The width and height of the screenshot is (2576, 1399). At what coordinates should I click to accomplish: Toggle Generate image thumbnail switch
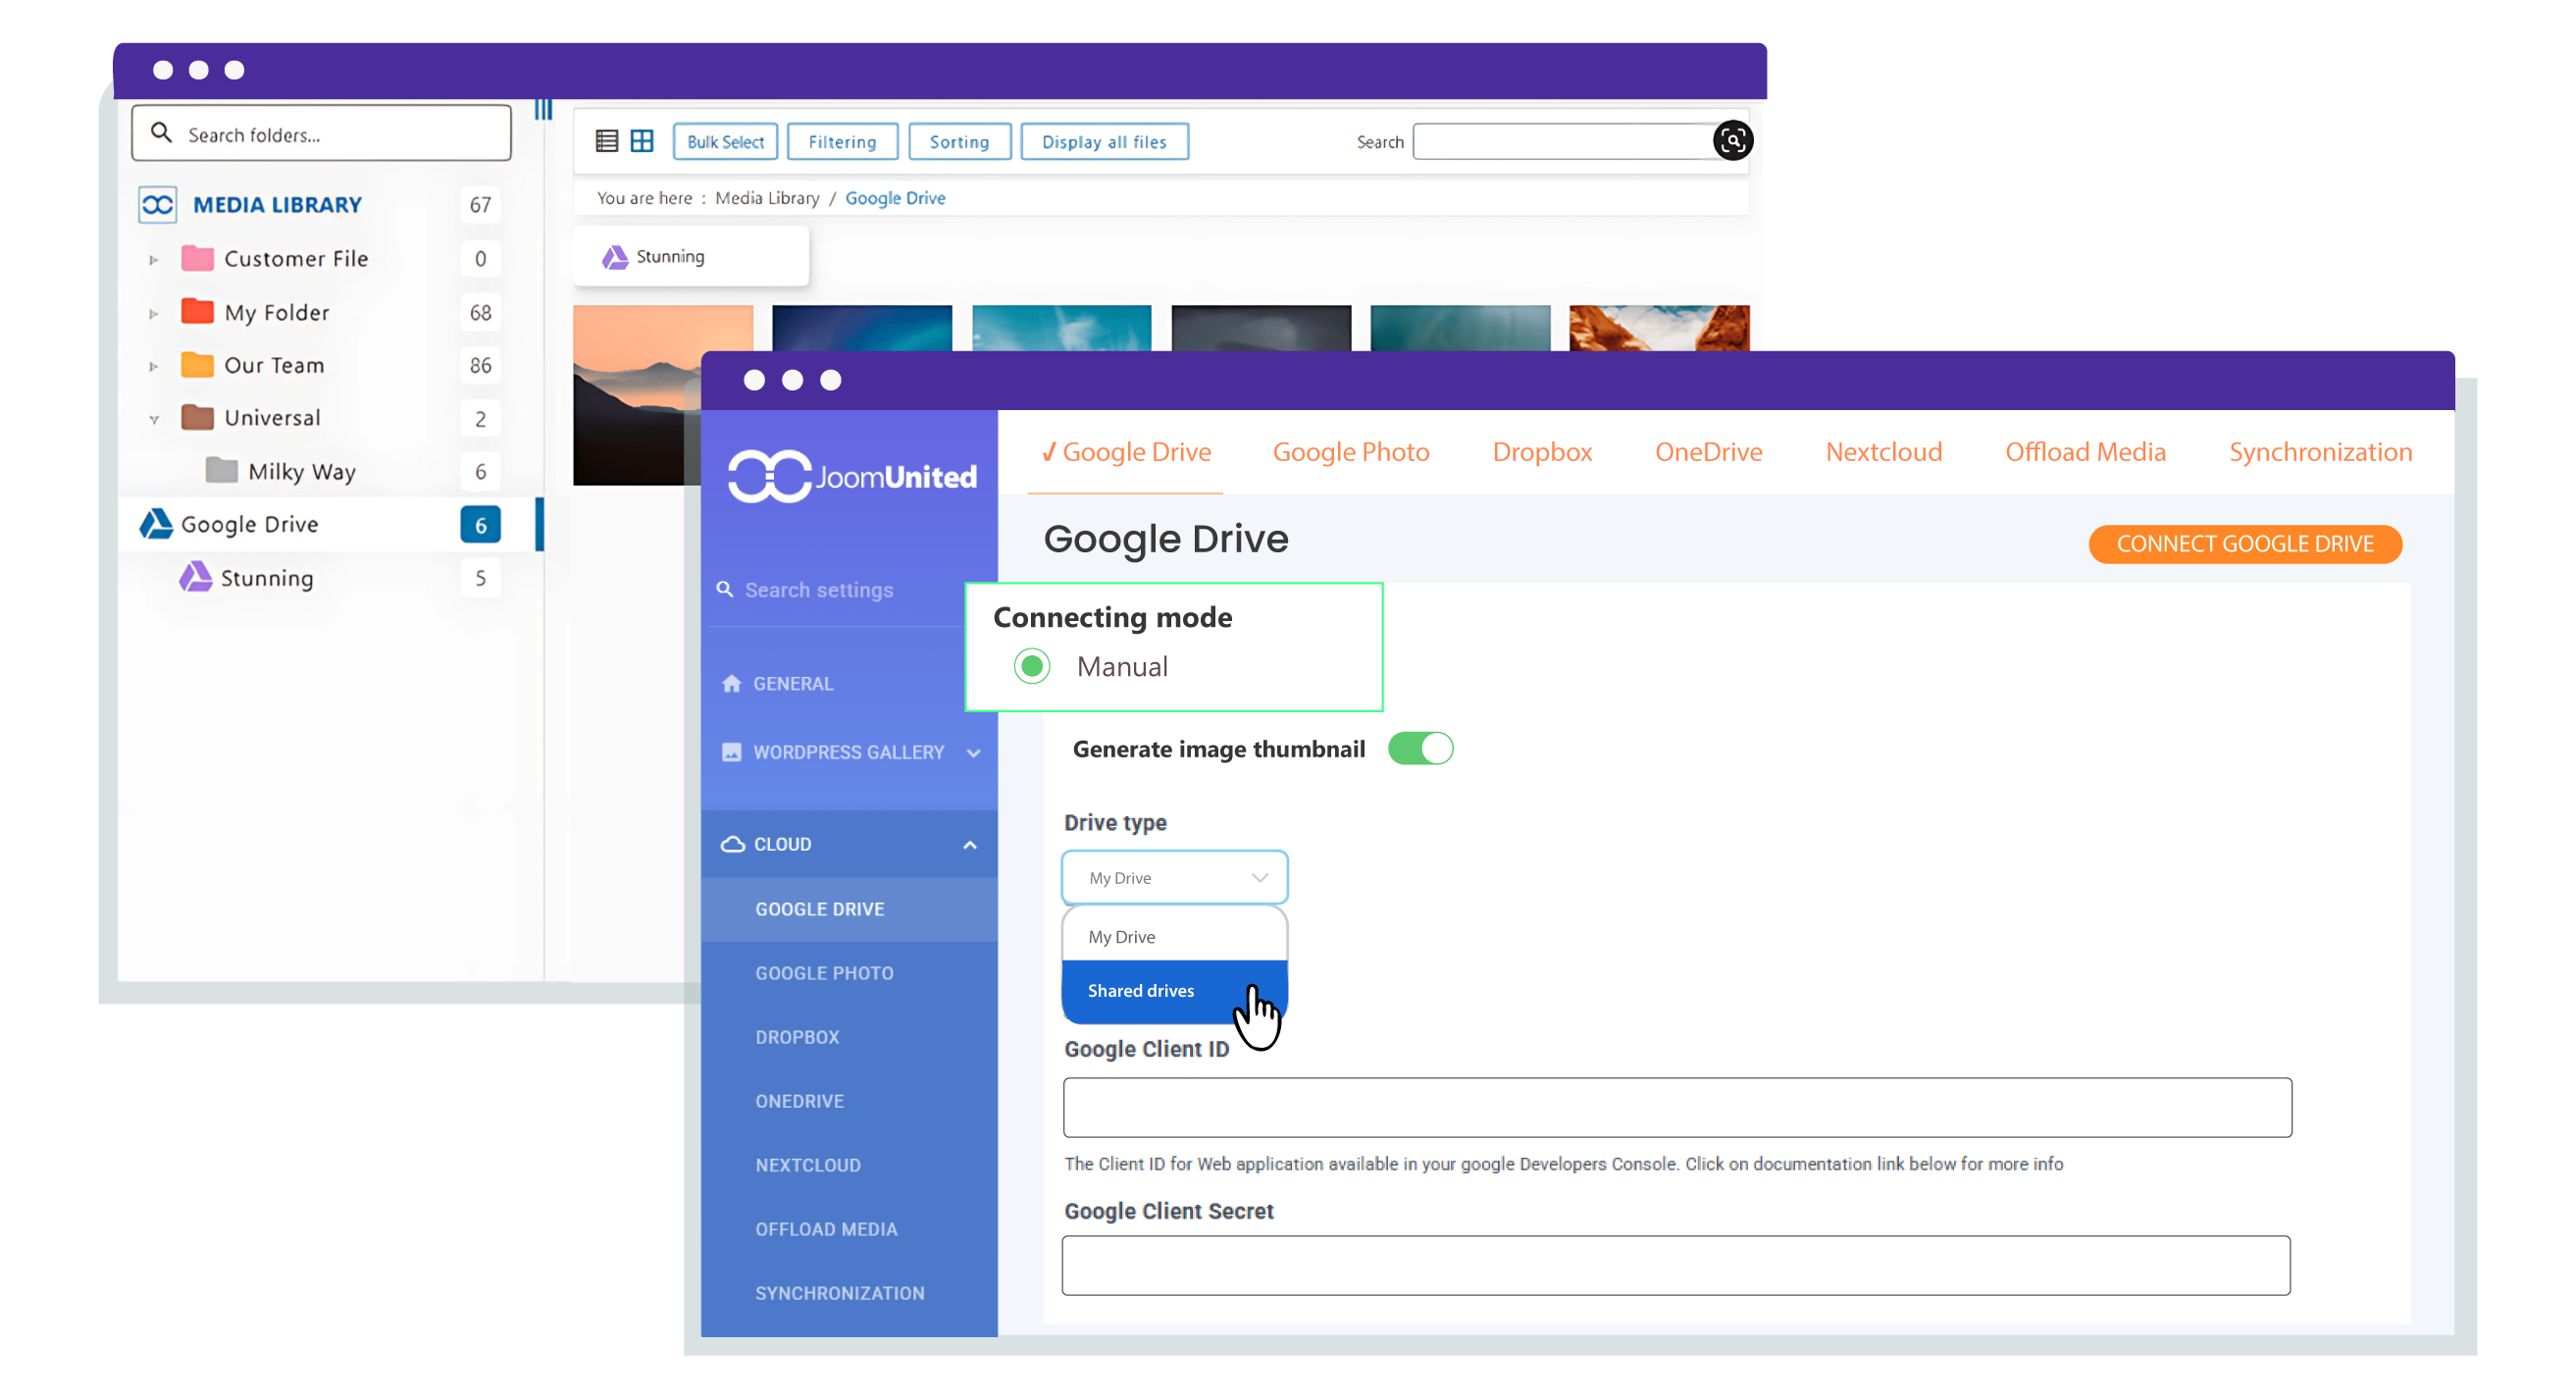[x=1419, y=749]
